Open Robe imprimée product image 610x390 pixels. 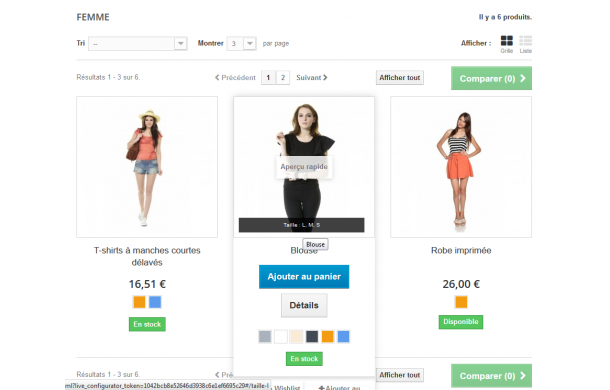(x=461, y=167)
